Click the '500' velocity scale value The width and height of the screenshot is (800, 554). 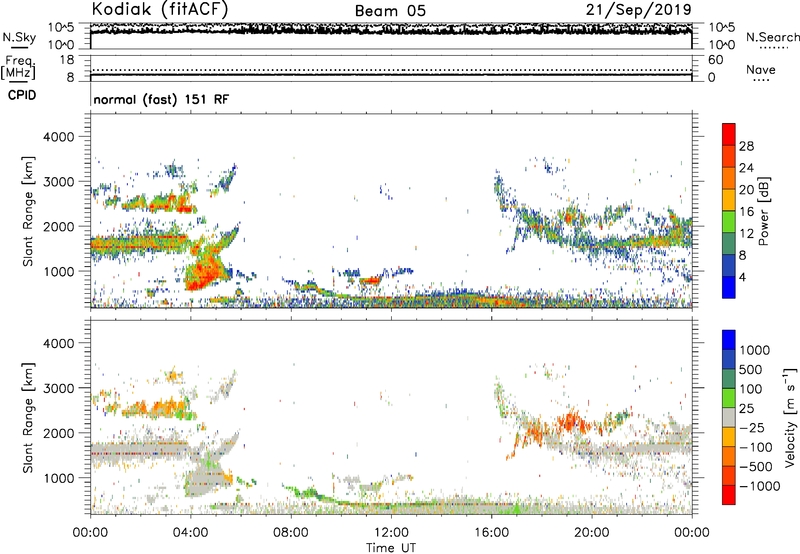point(751,369)
